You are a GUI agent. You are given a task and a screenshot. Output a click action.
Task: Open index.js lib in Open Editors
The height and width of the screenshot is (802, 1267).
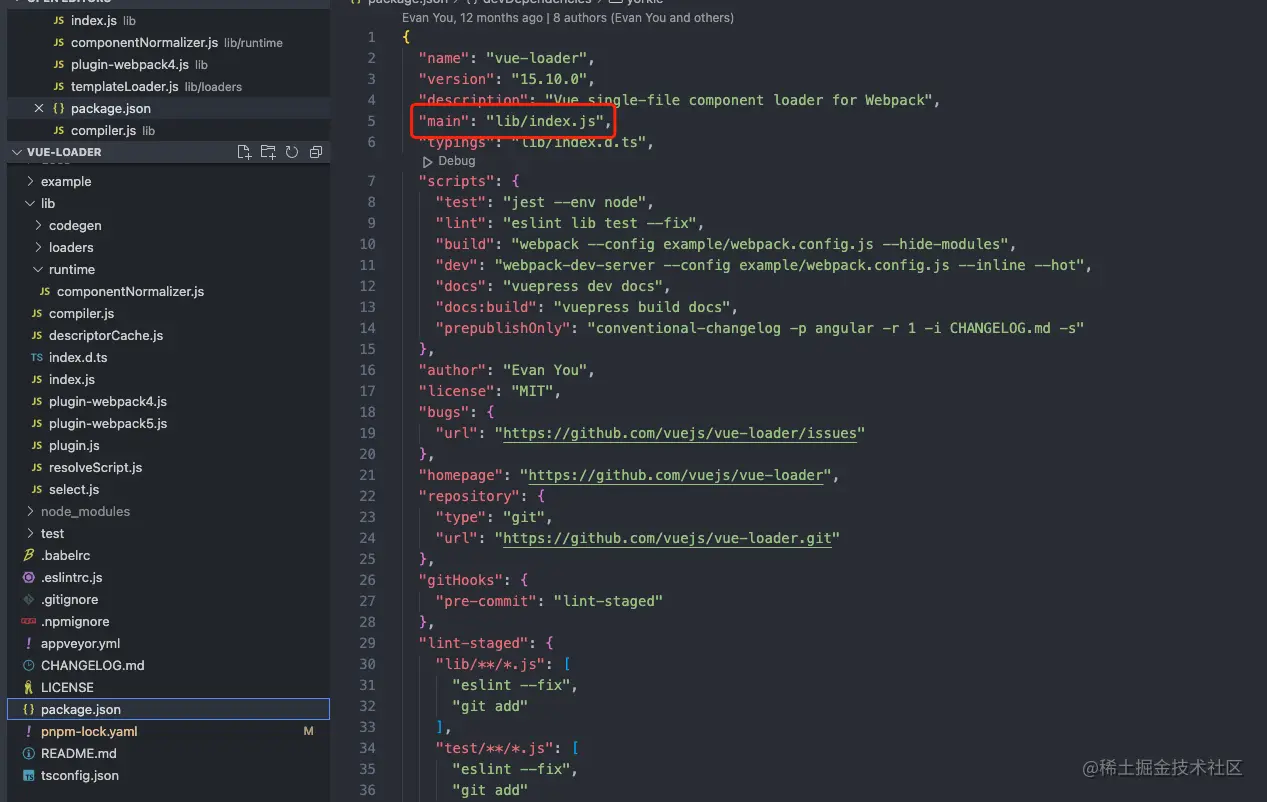click(x=168, y=20)
